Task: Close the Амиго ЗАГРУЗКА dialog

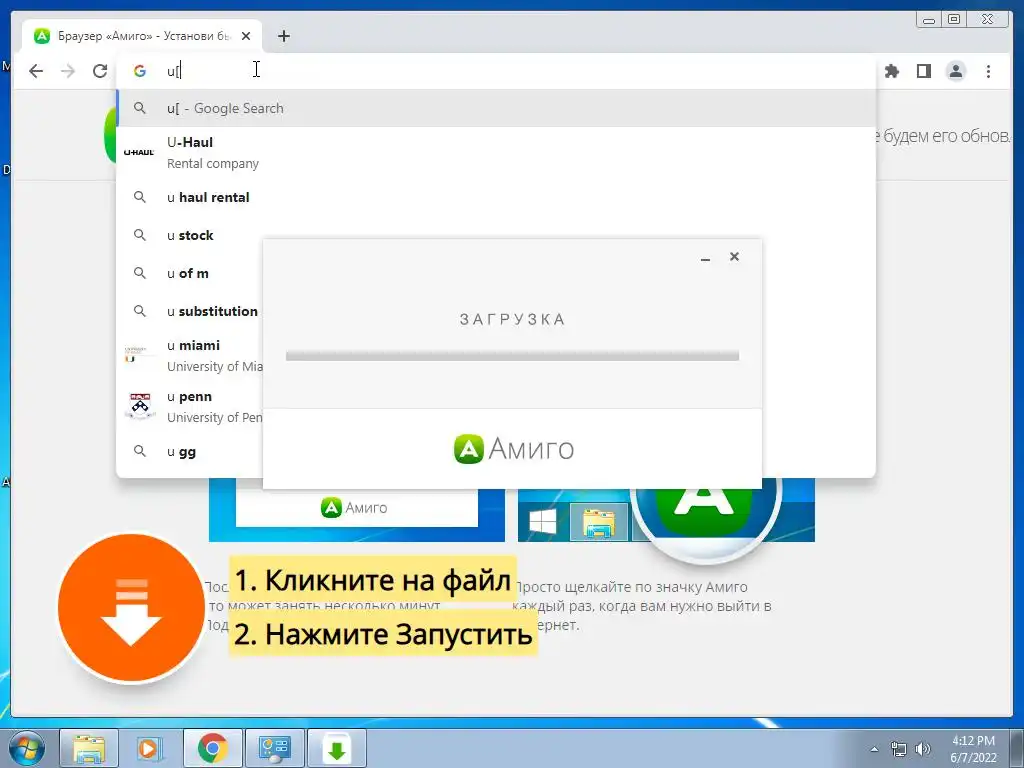Action: click(734, 257)
